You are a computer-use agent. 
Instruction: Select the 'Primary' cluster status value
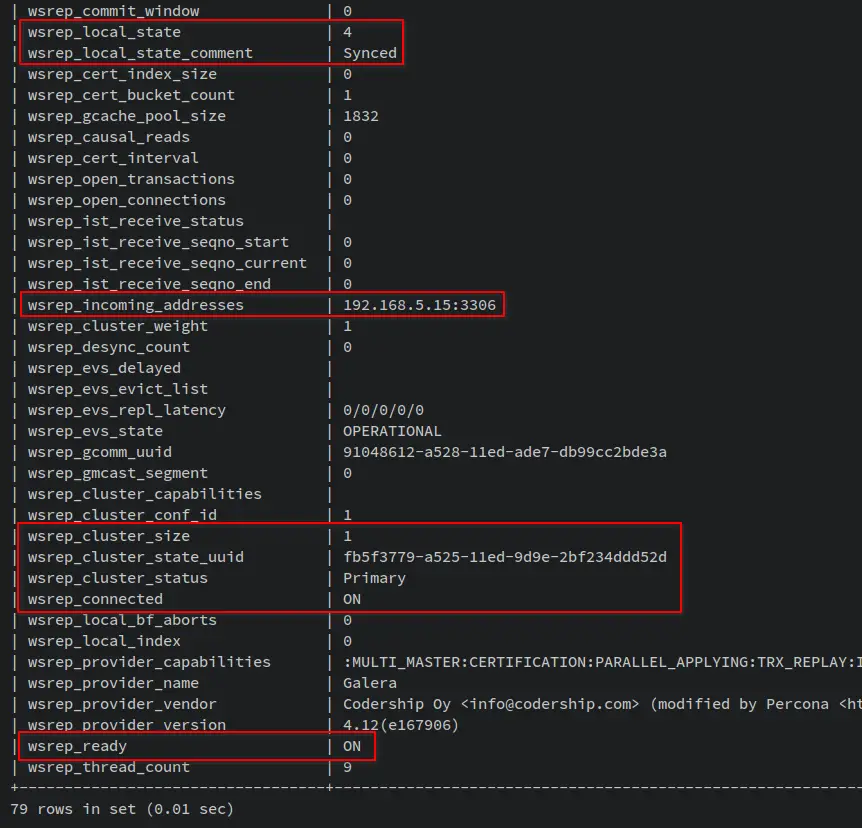tap(374, 578)
